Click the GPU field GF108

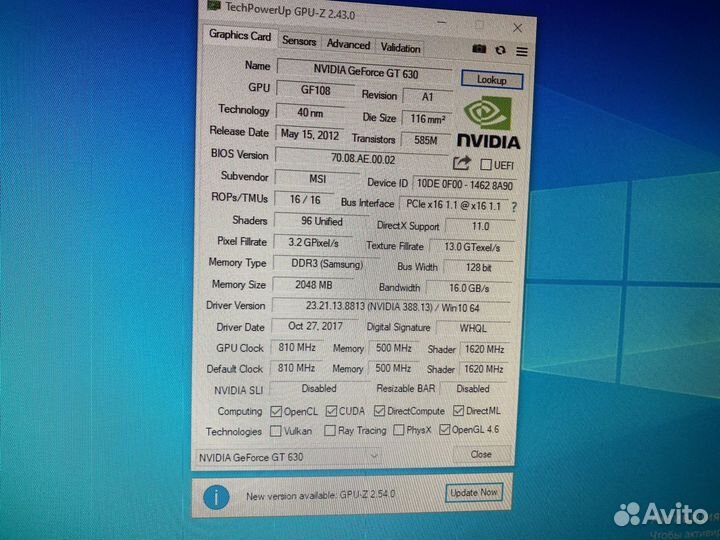point(315,90)
